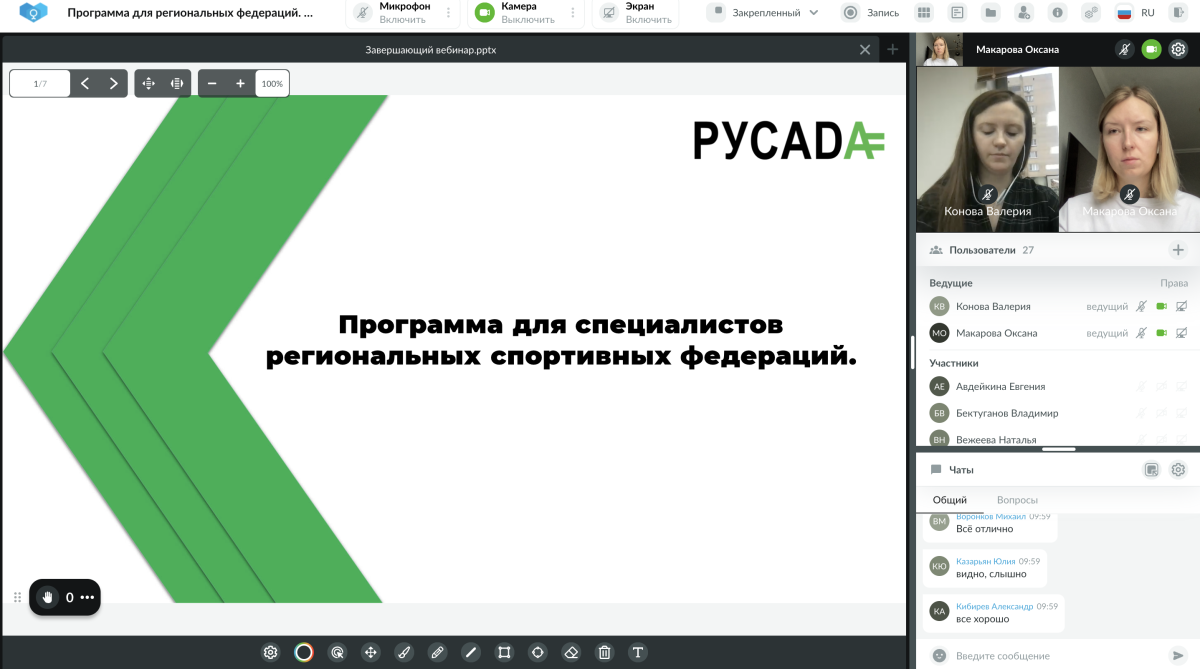Open the notes icon in top bar
The height and width of the screenshot is (669, 1200).
pos(957,13)
